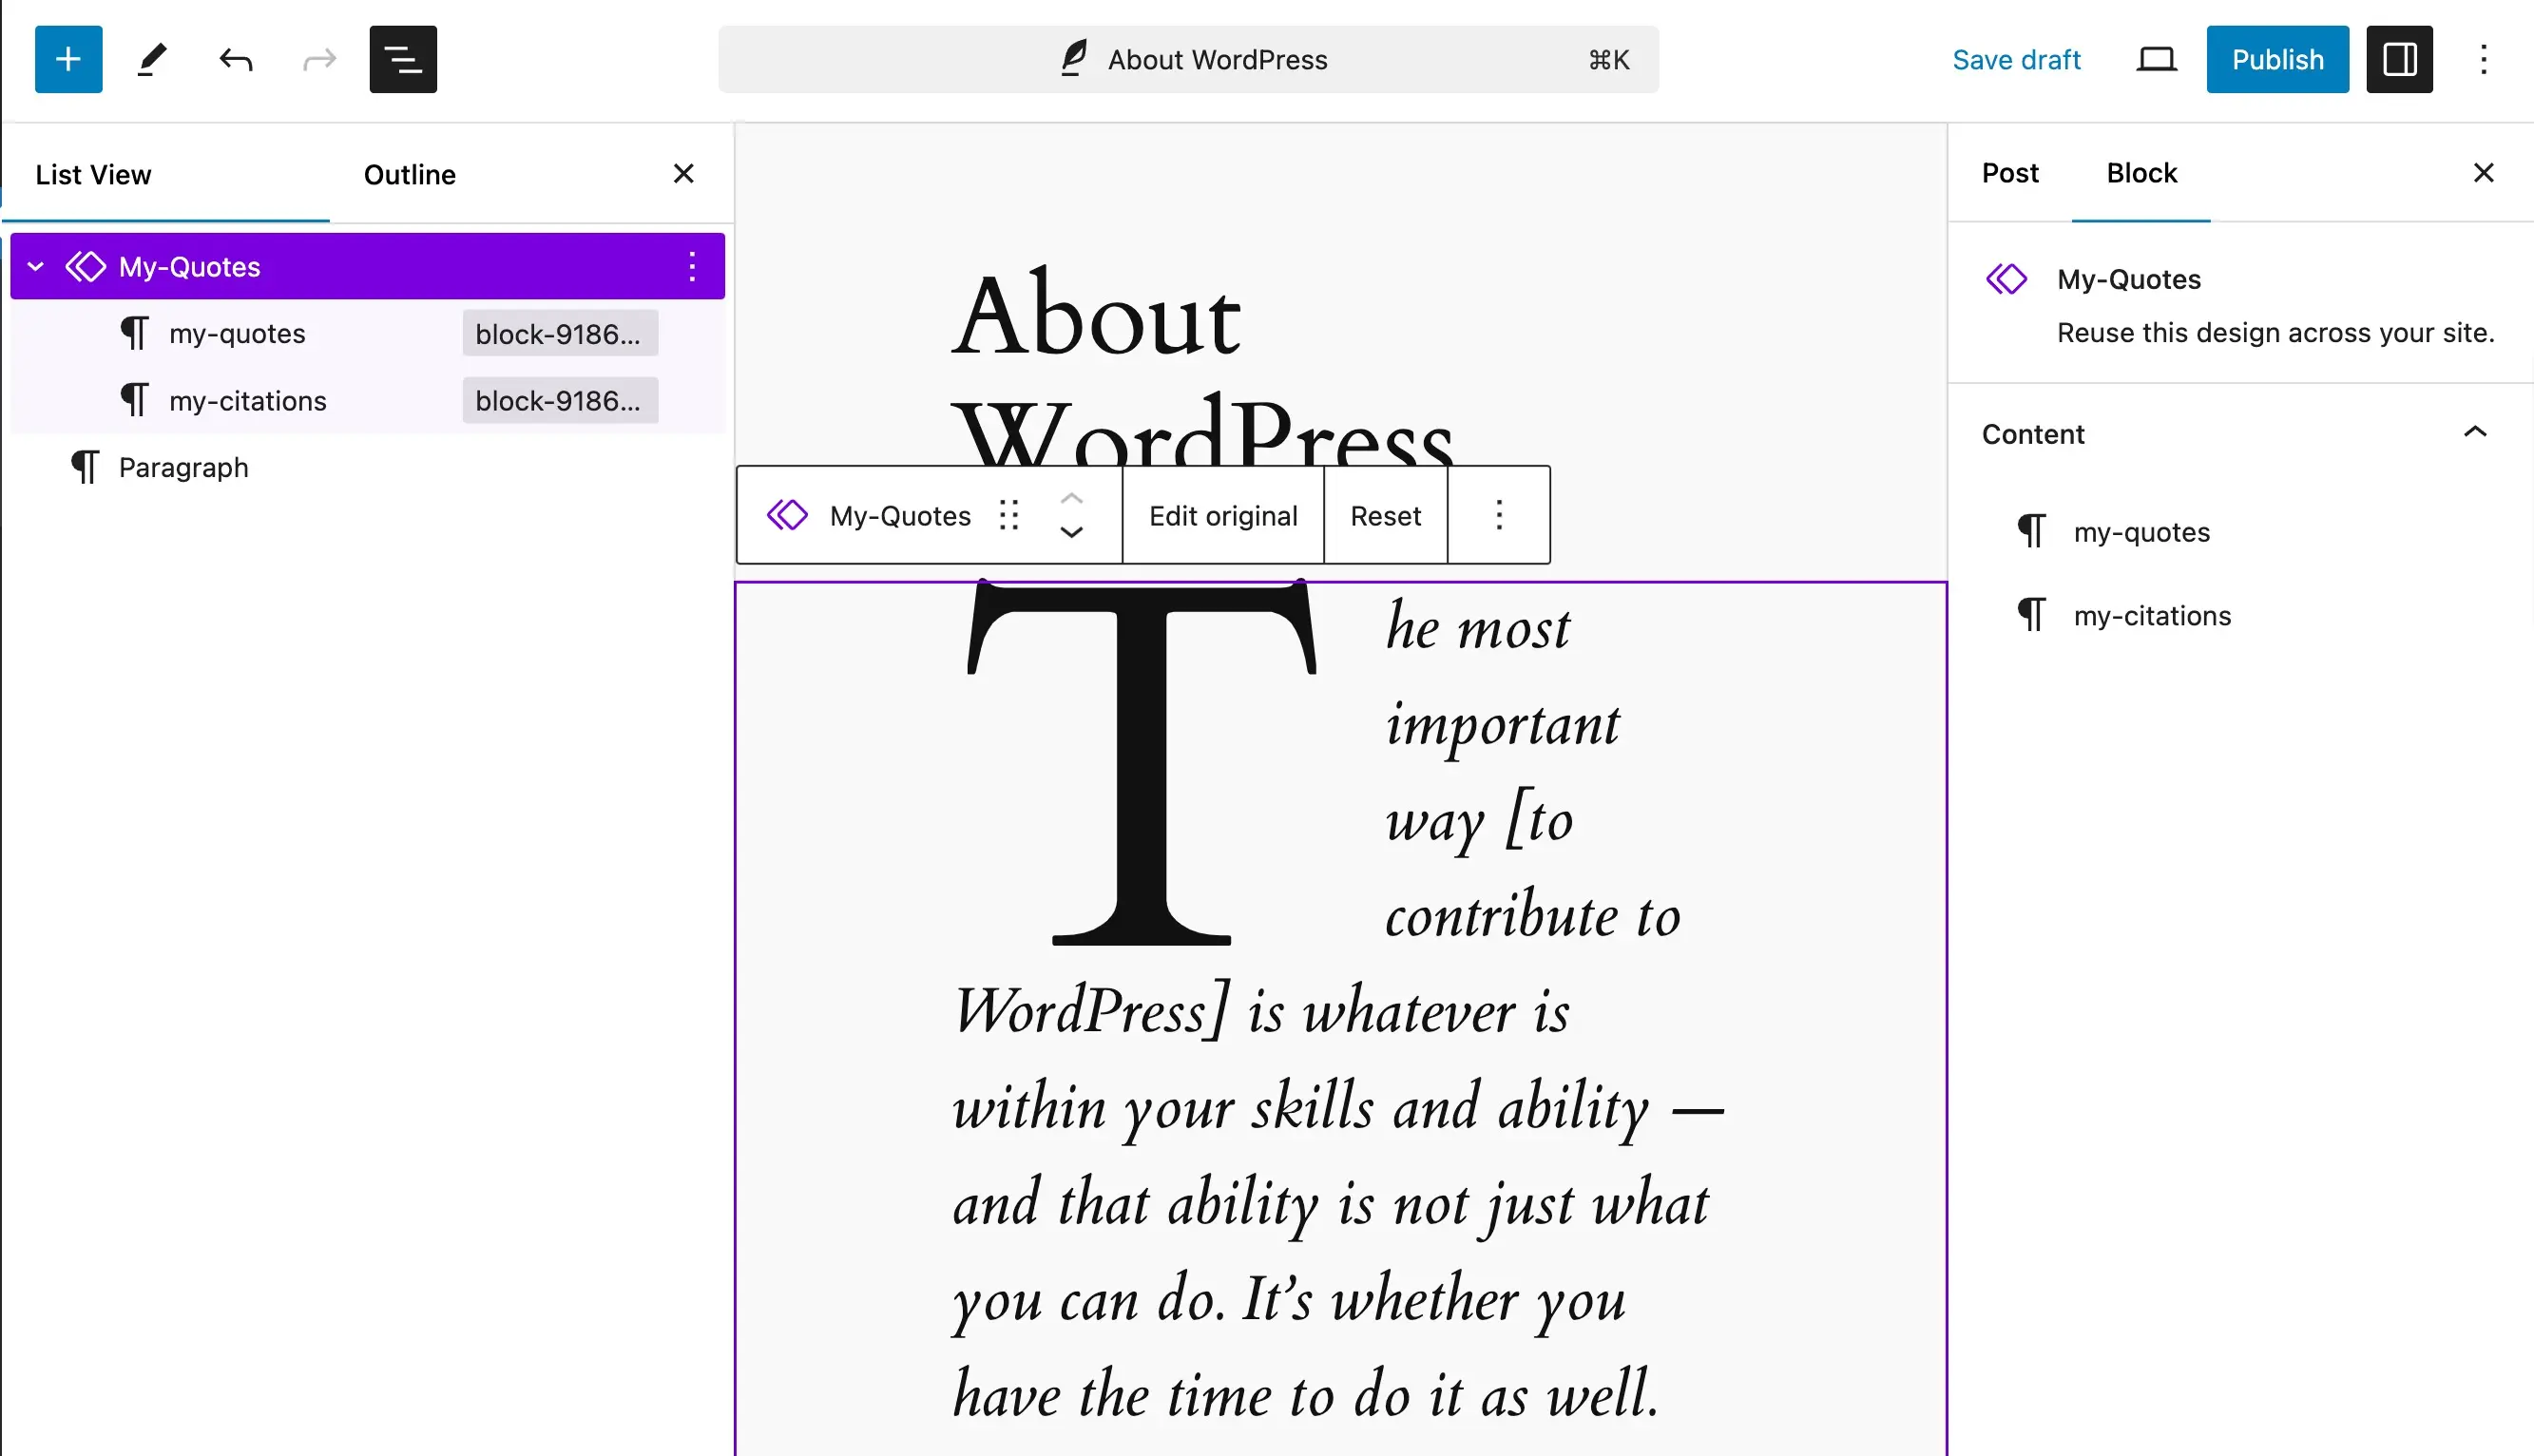The width and height of the screenshot is (2534, 1456).
Task: Select my-citations paragraph in List View
Action: coord(247,400)
